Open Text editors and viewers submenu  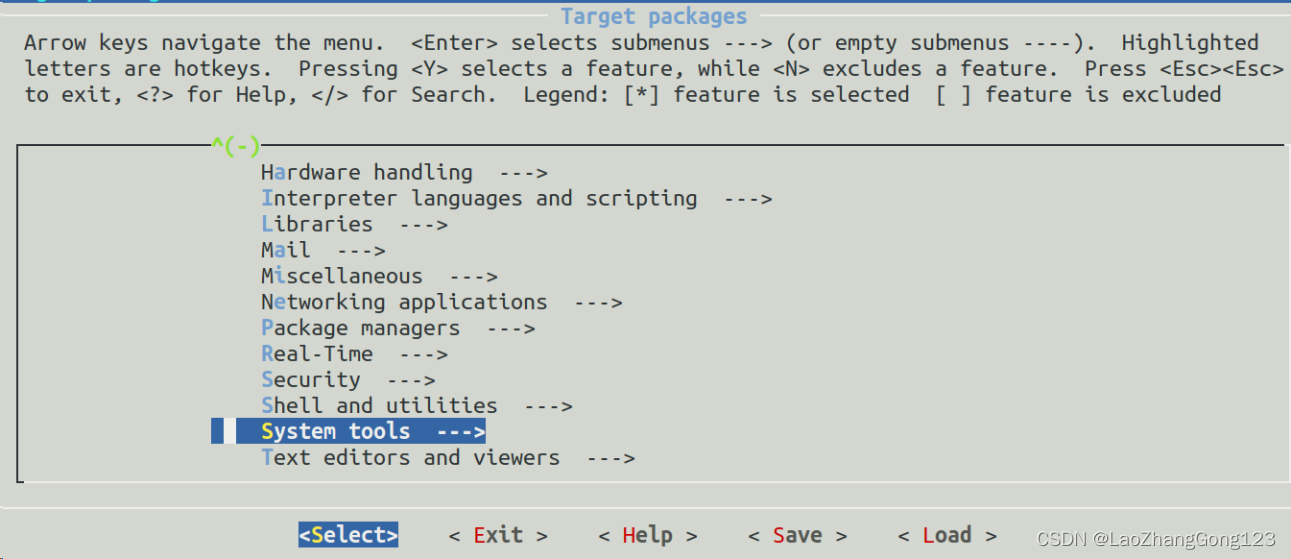[x=448, y=458]
